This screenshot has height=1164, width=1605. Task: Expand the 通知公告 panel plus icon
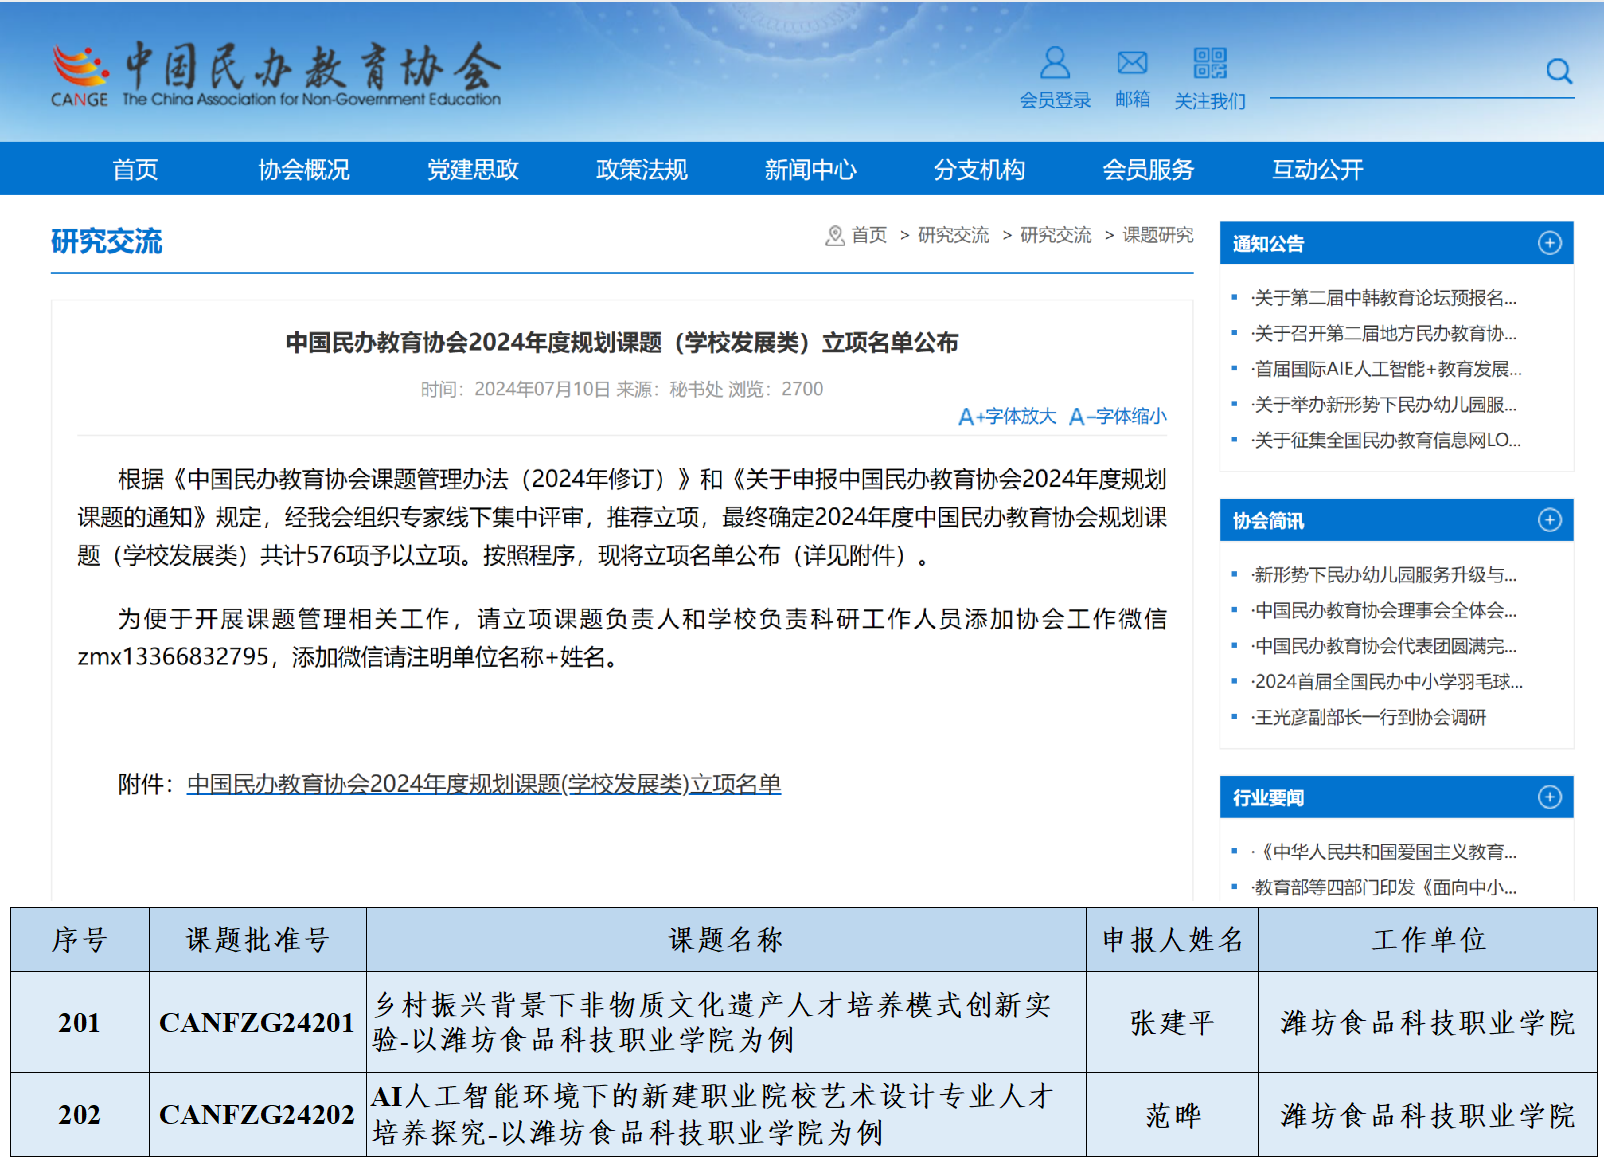click(x=1549, y=243)
